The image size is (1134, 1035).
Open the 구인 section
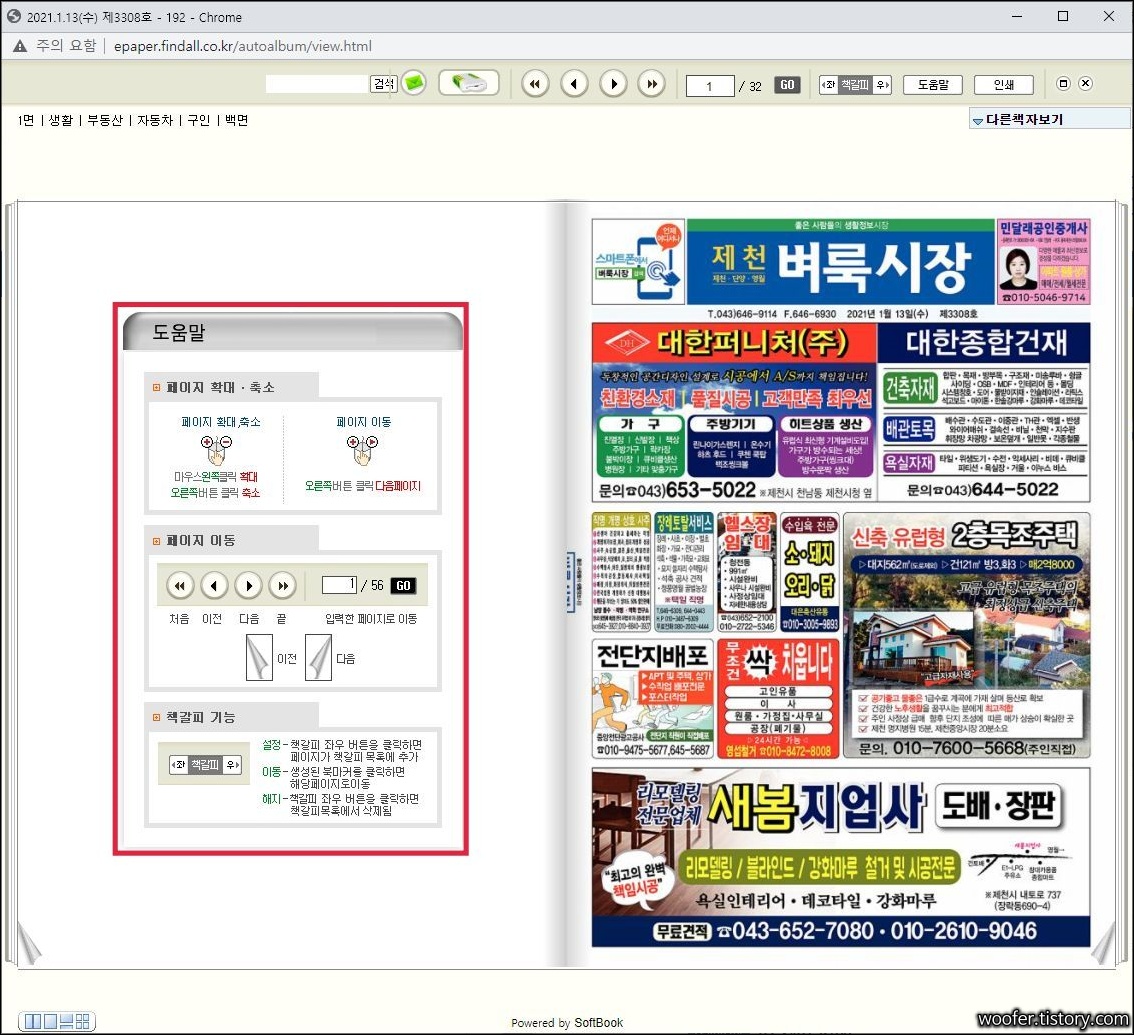[198, 120]
